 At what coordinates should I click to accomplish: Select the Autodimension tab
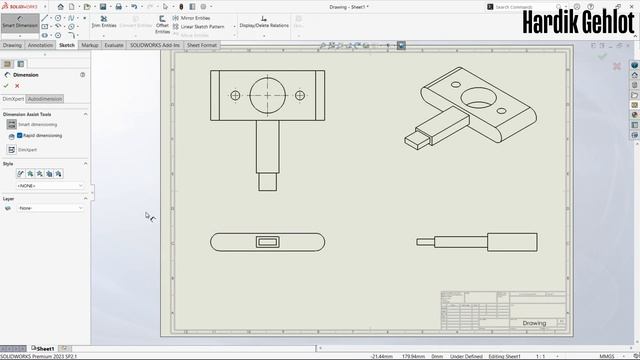click(45, 99)
